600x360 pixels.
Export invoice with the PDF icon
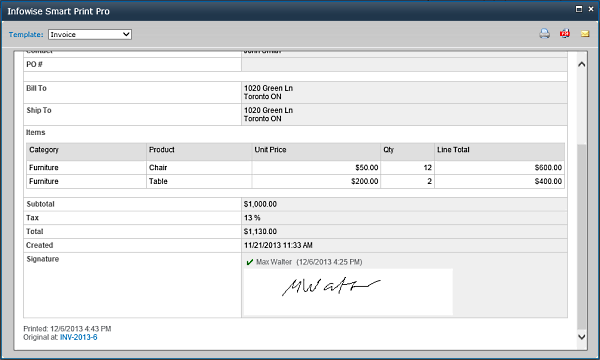point(565,34)
